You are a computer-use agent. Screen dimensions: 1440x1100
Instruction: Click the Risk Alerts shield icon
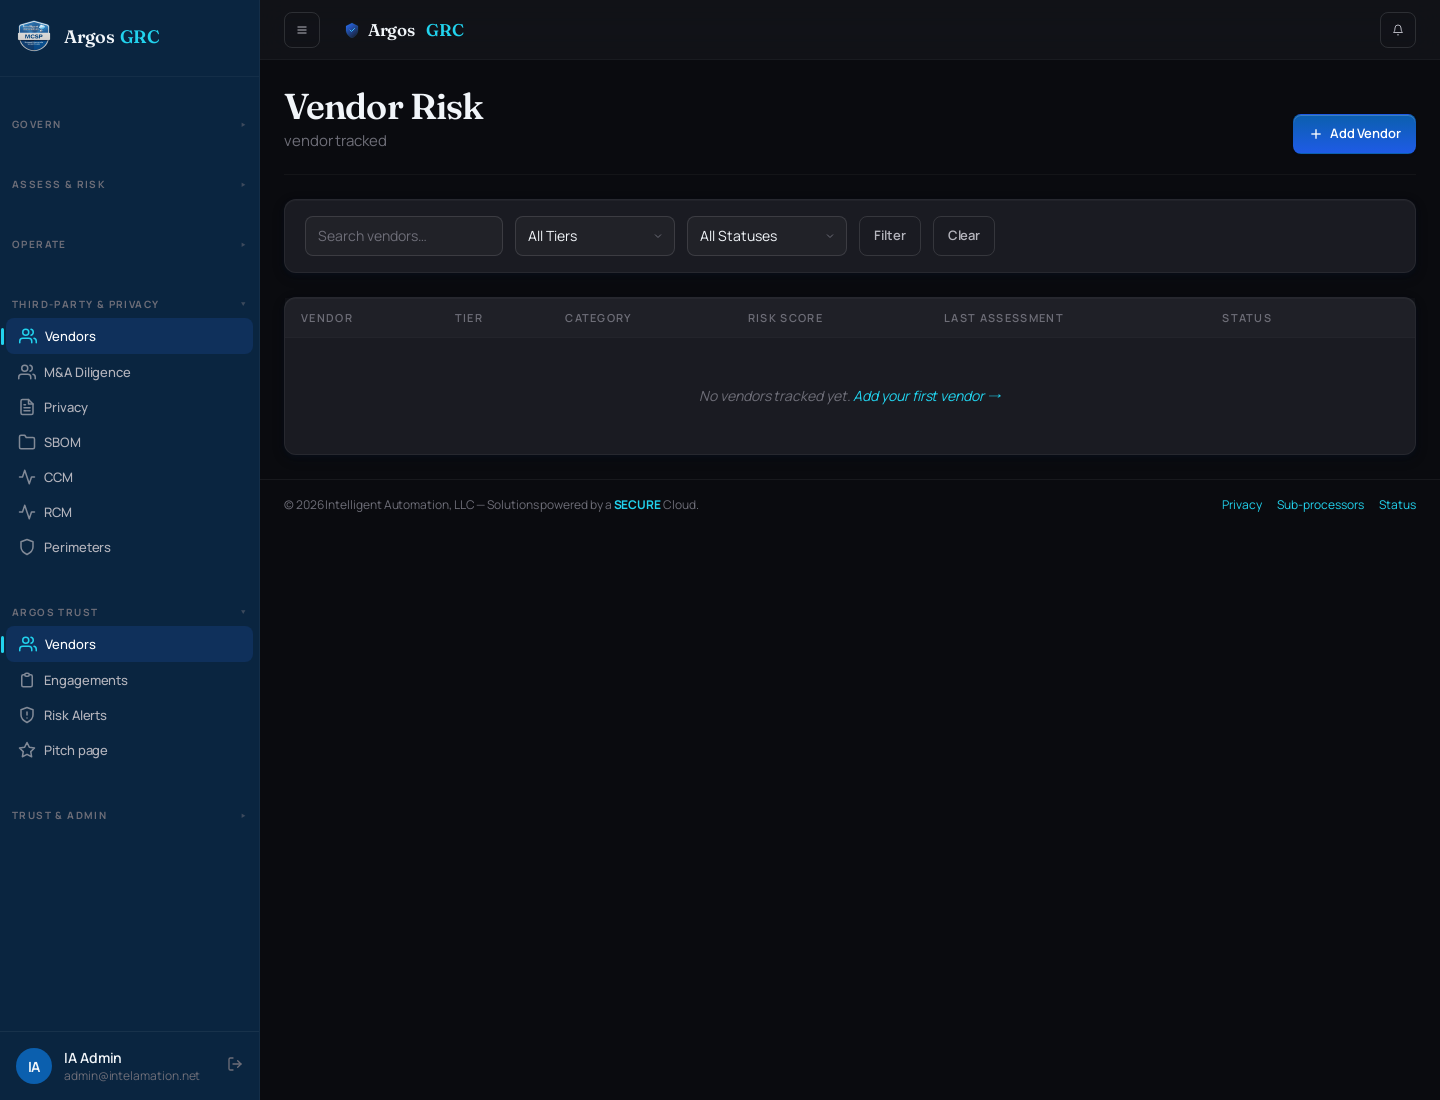[x=27, y=715]
